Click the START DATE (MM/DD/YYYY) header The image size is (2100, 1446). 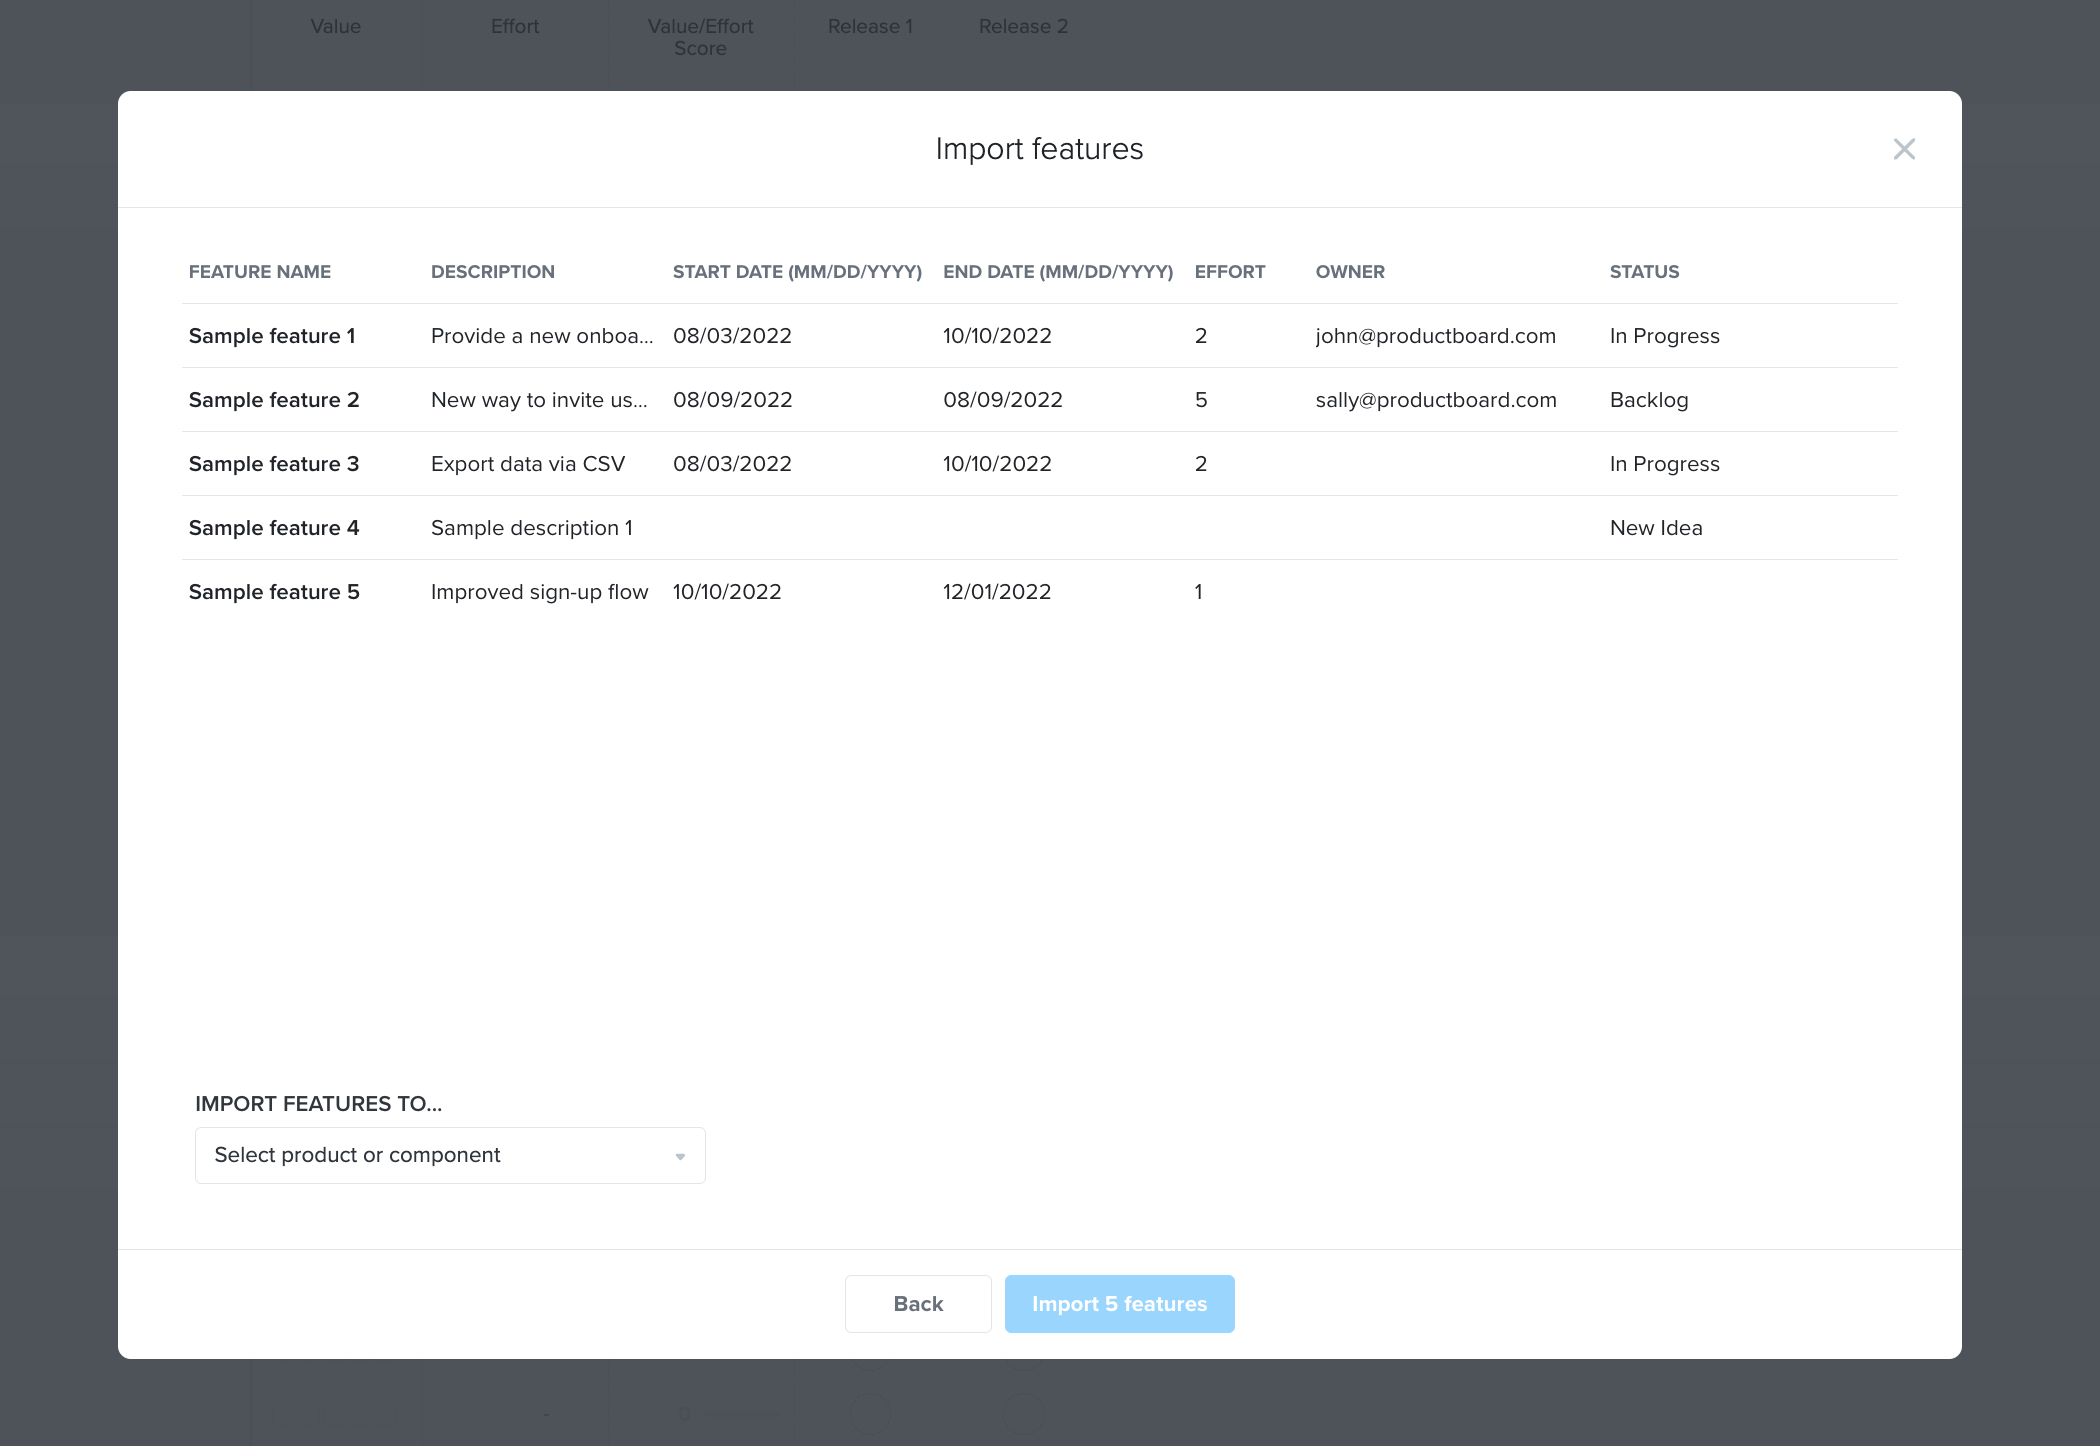click(x=797, y=272)
